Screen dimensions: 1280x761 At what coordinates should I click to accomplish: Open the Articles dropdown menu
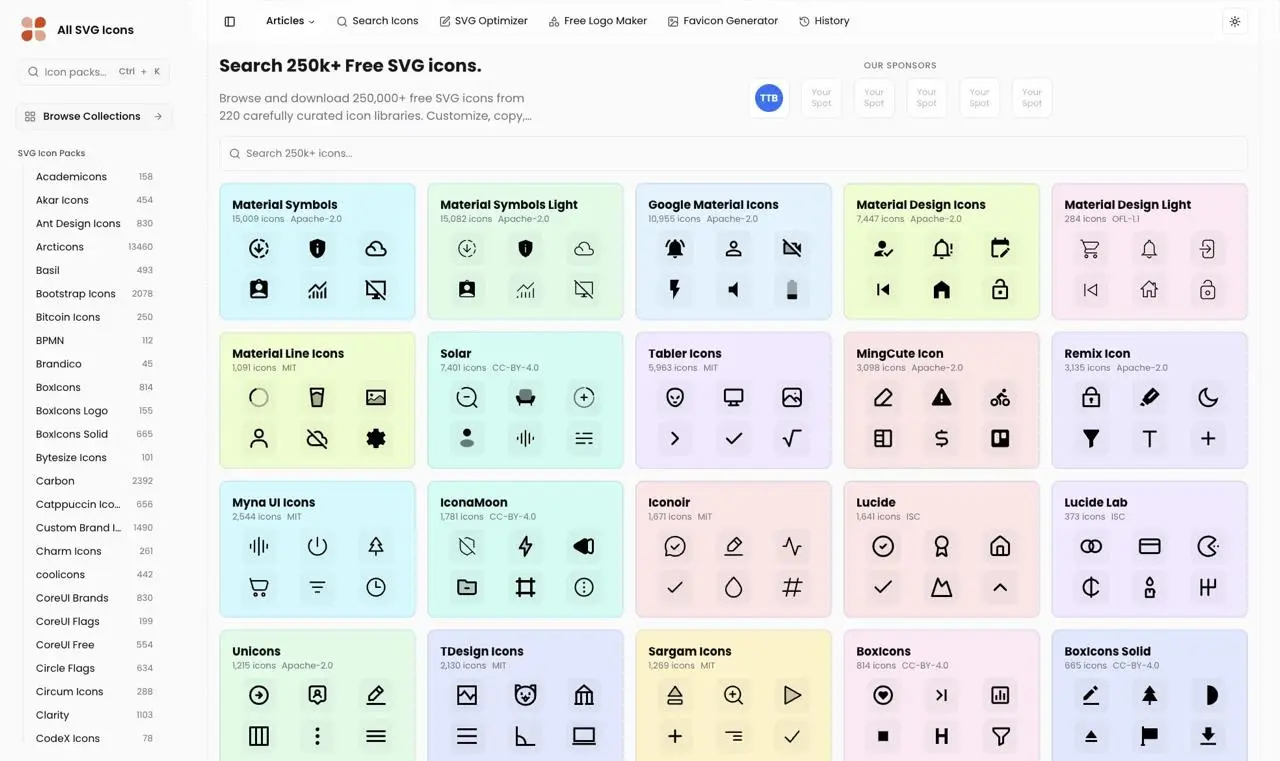[x=290, y=21]
